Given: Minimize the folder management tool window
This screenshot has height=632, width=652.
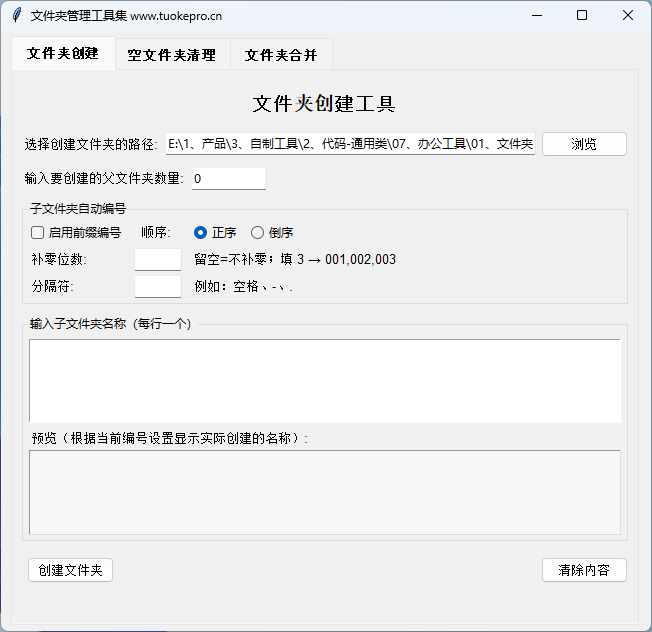Looking at the screenshot, I should [x=537, y=15].
